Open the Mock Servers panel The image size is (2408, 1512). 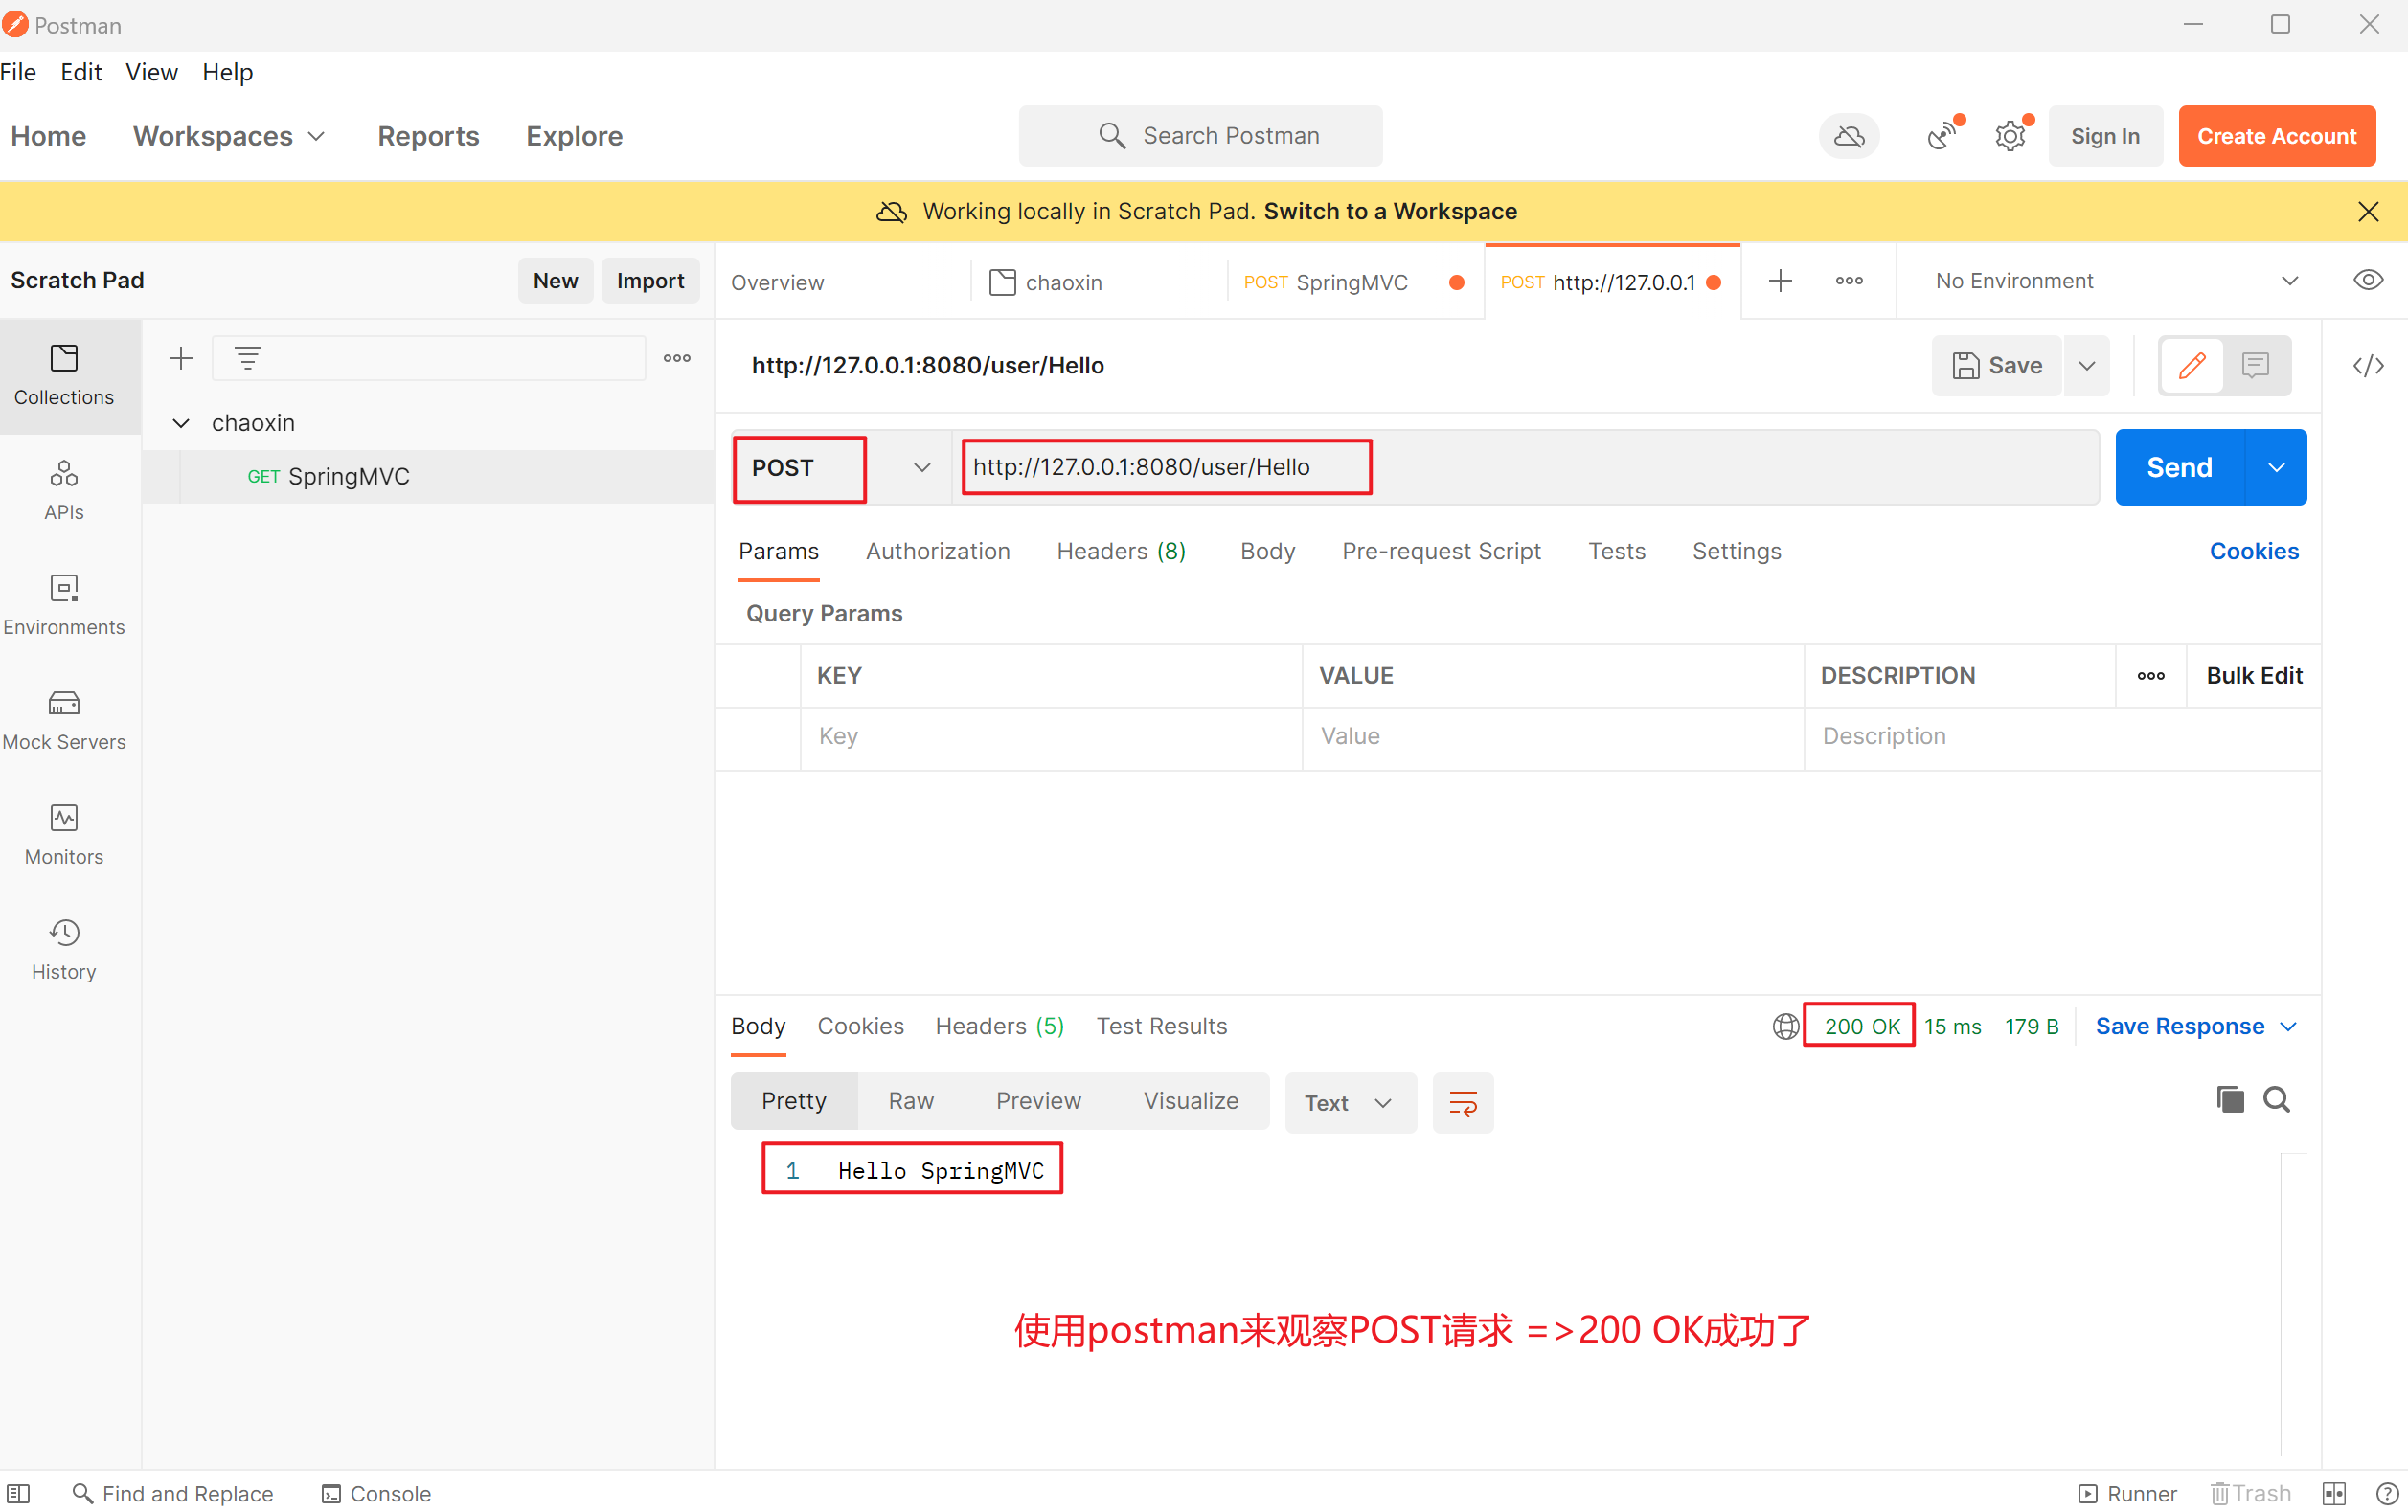64,719
